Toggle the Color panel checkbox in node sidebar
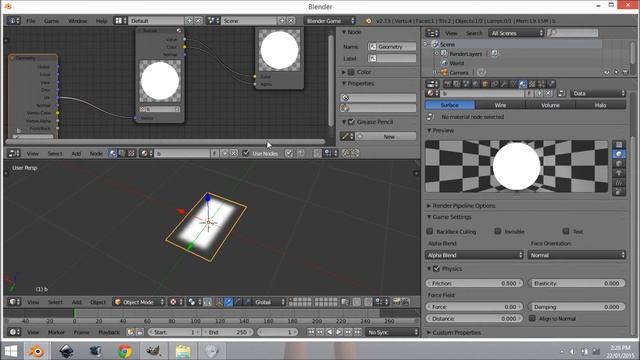Screen dimensions: 640x360 [351, 72]
